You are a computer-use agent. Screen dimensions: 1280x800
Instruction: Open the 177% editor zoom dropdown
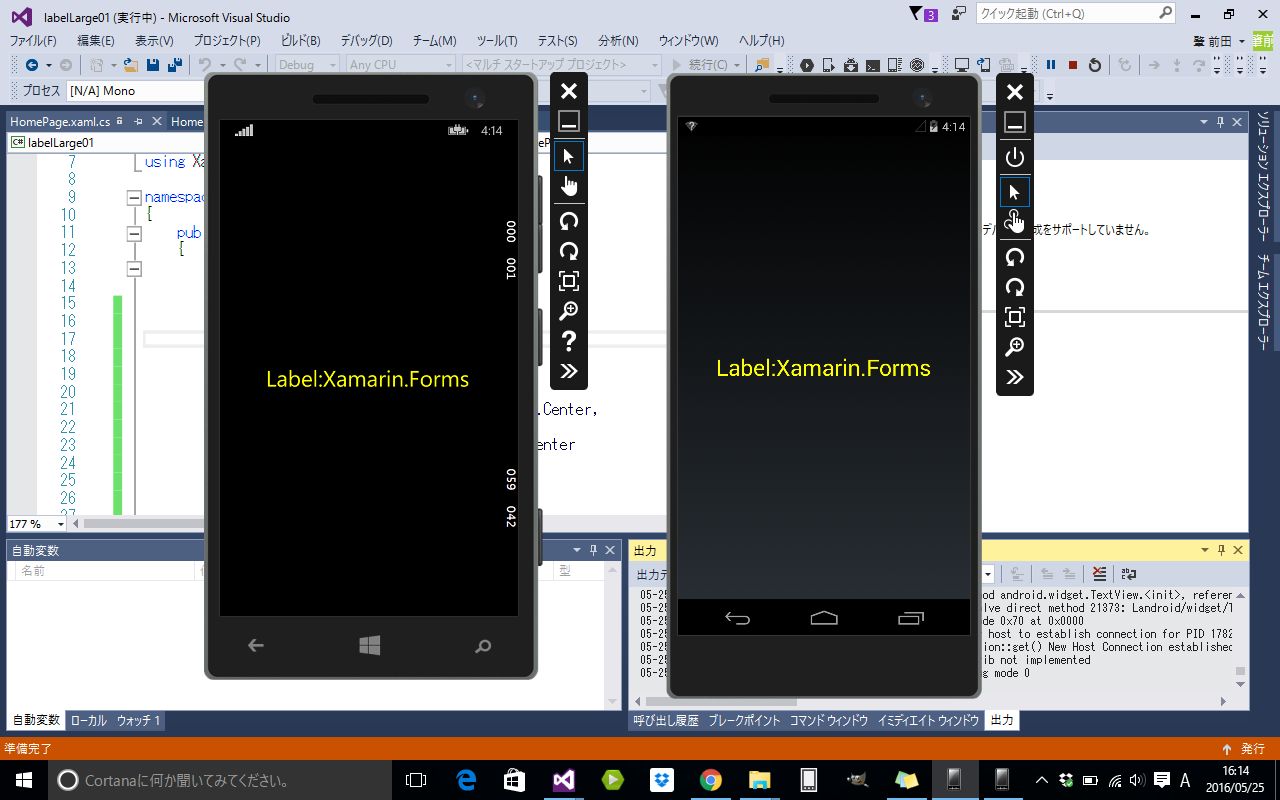pyautogui.click(x=36, y=523)
